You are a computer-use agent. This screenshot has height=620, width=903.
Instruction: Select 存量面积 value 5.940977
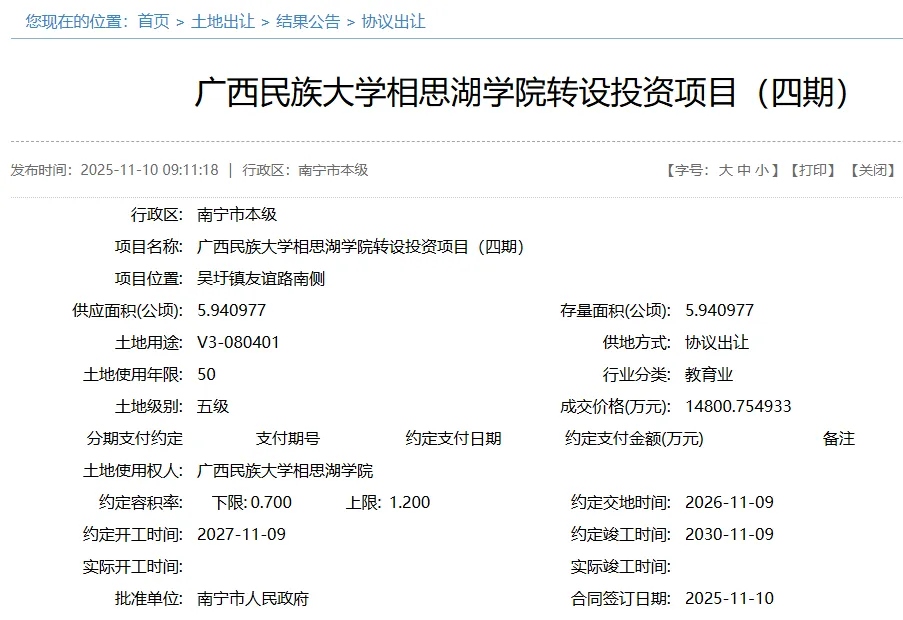(x=719, y=311)
